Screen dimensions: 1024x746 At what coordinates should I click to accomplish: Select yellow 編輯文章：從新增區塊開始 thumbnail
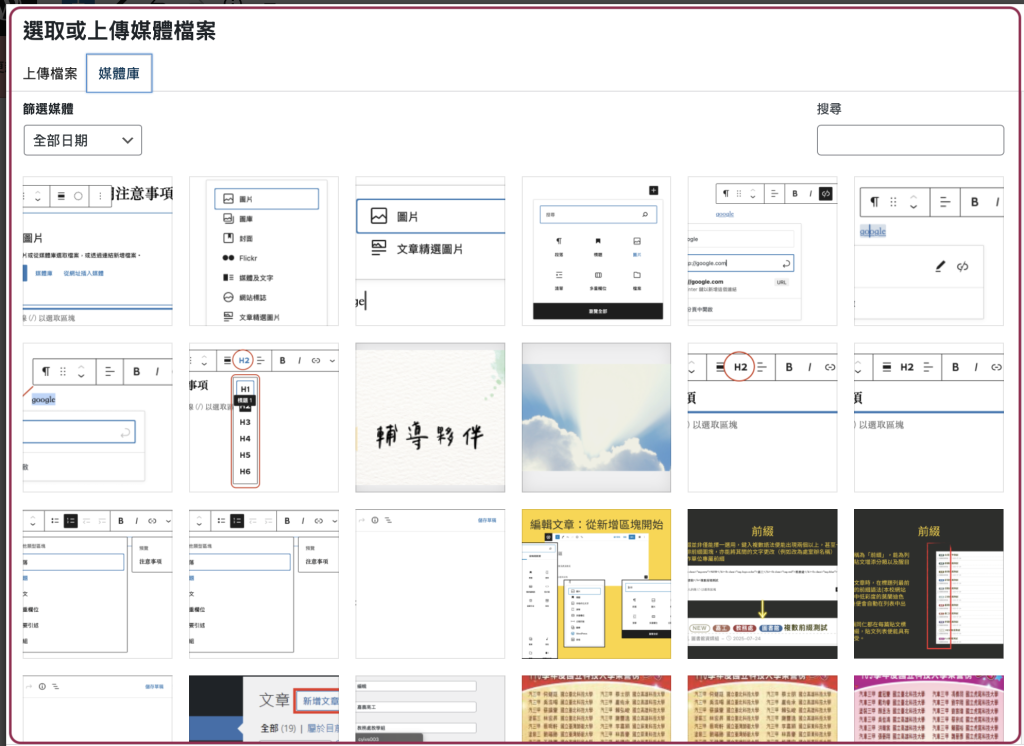(596, 584)
